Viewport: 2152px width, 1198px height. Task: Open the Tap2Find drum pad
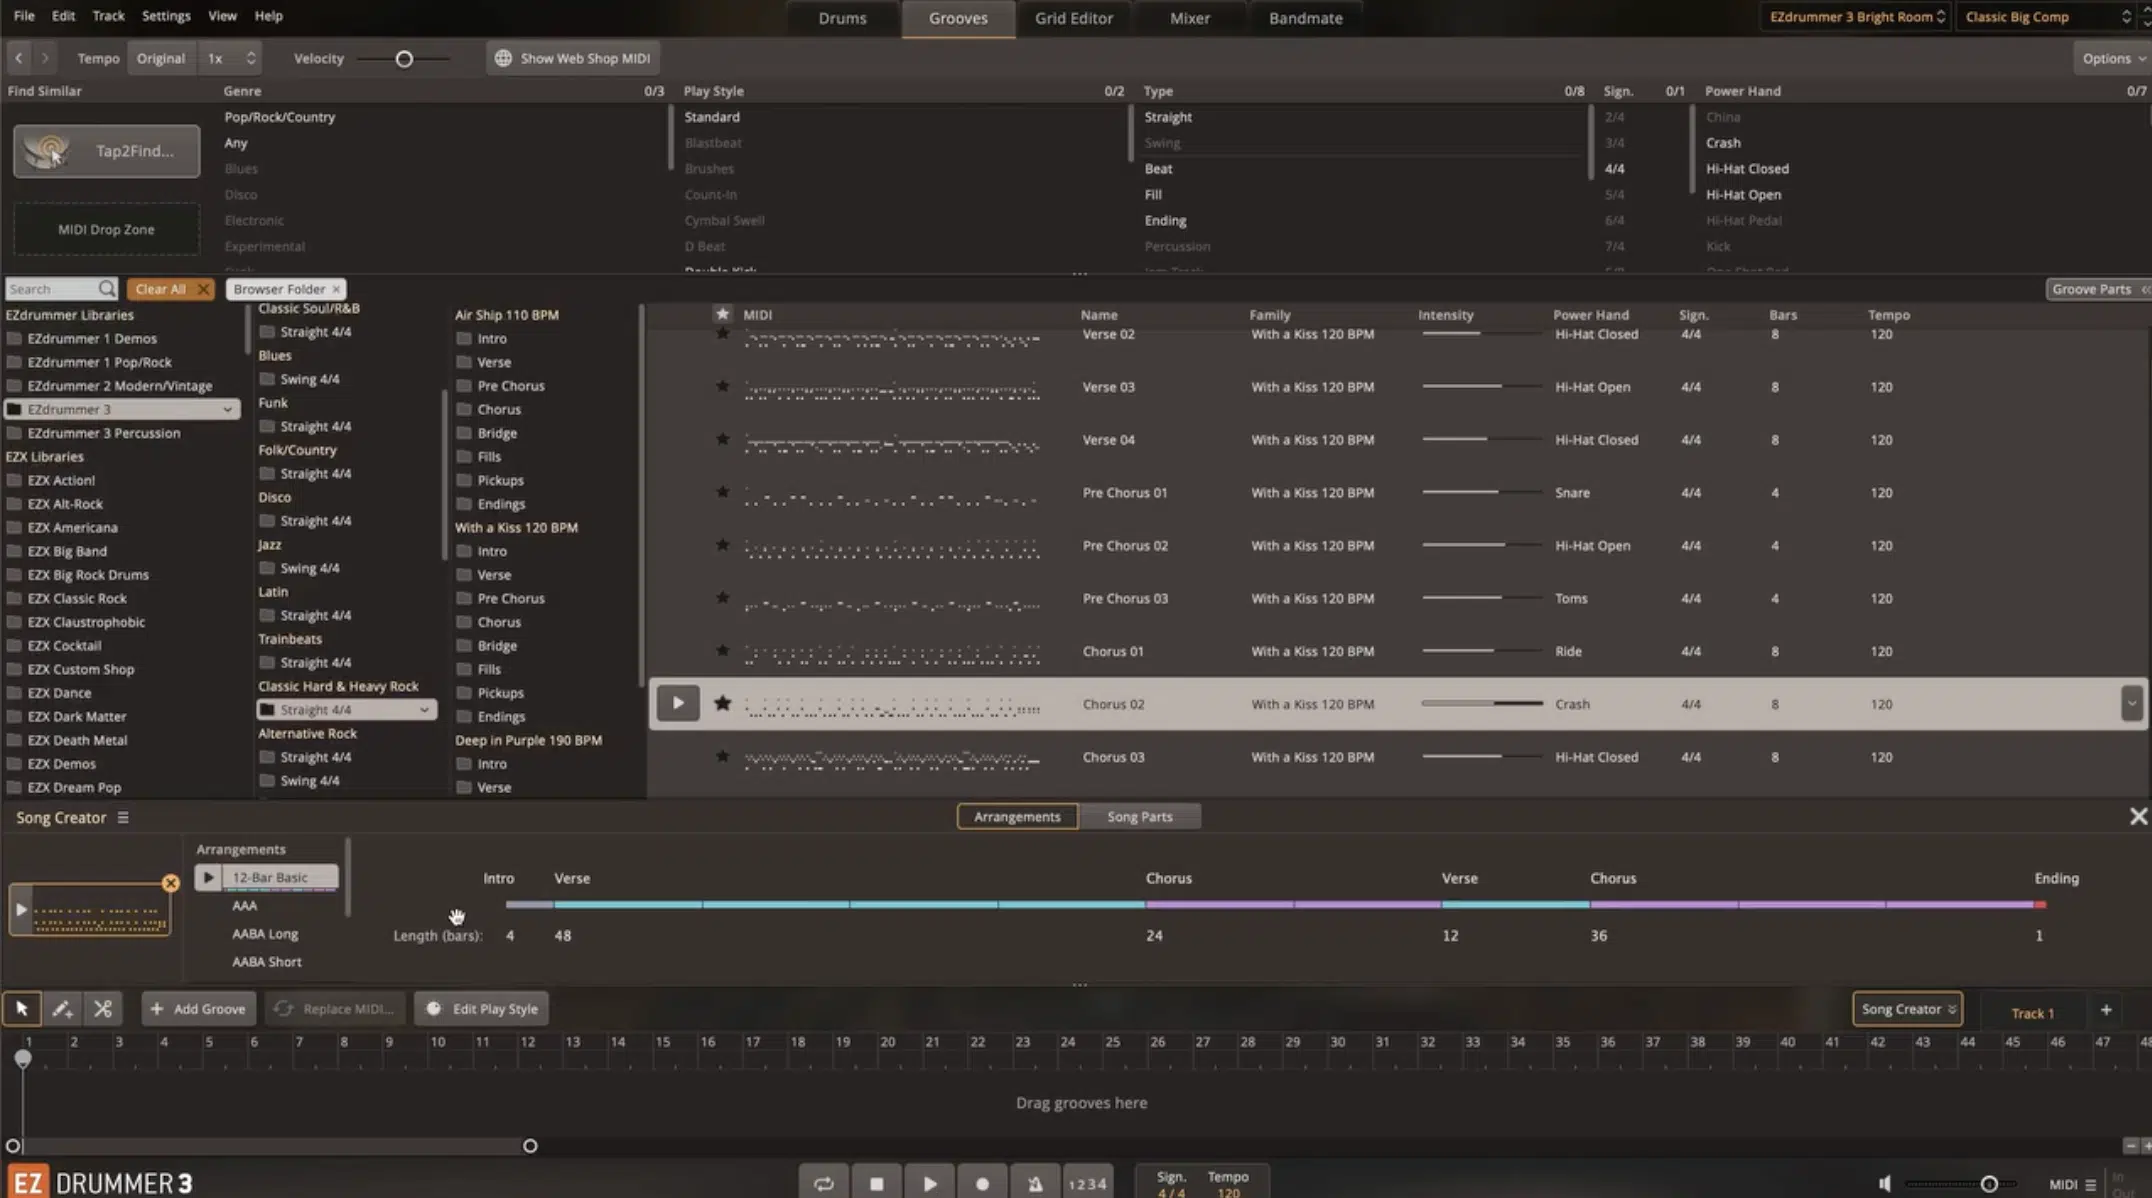pyautogui.click(x=106, y=151)
